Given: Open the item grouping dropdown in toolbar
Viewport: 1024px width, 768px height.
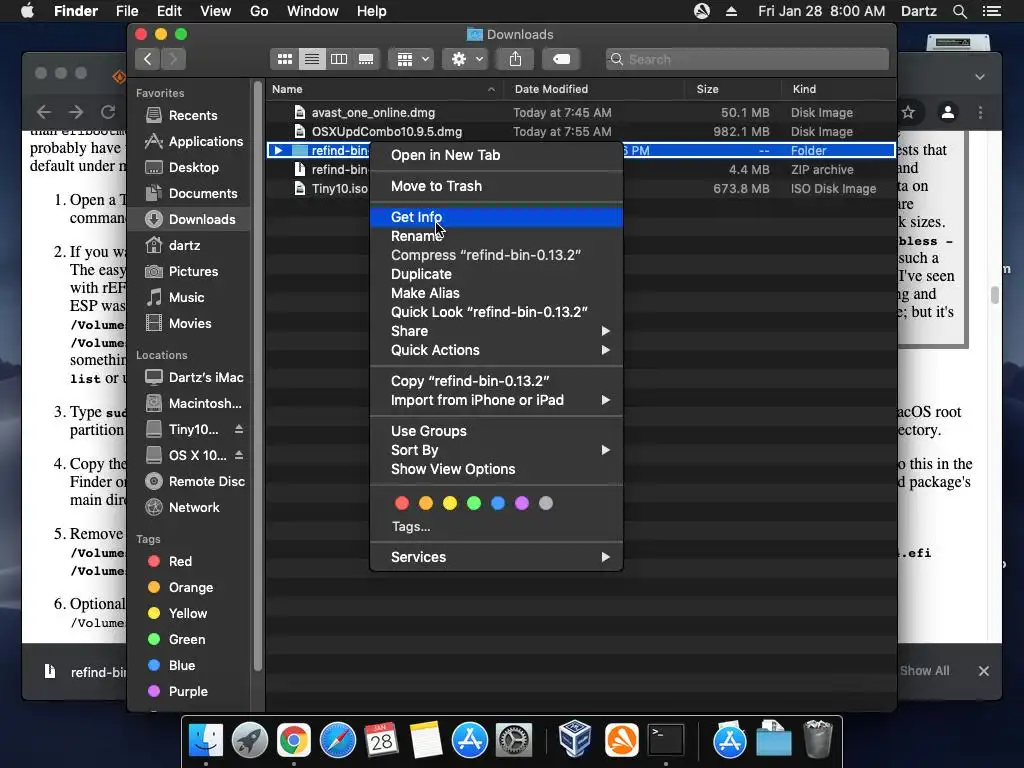Looking at the screenshot, I should tap(411, 59).
